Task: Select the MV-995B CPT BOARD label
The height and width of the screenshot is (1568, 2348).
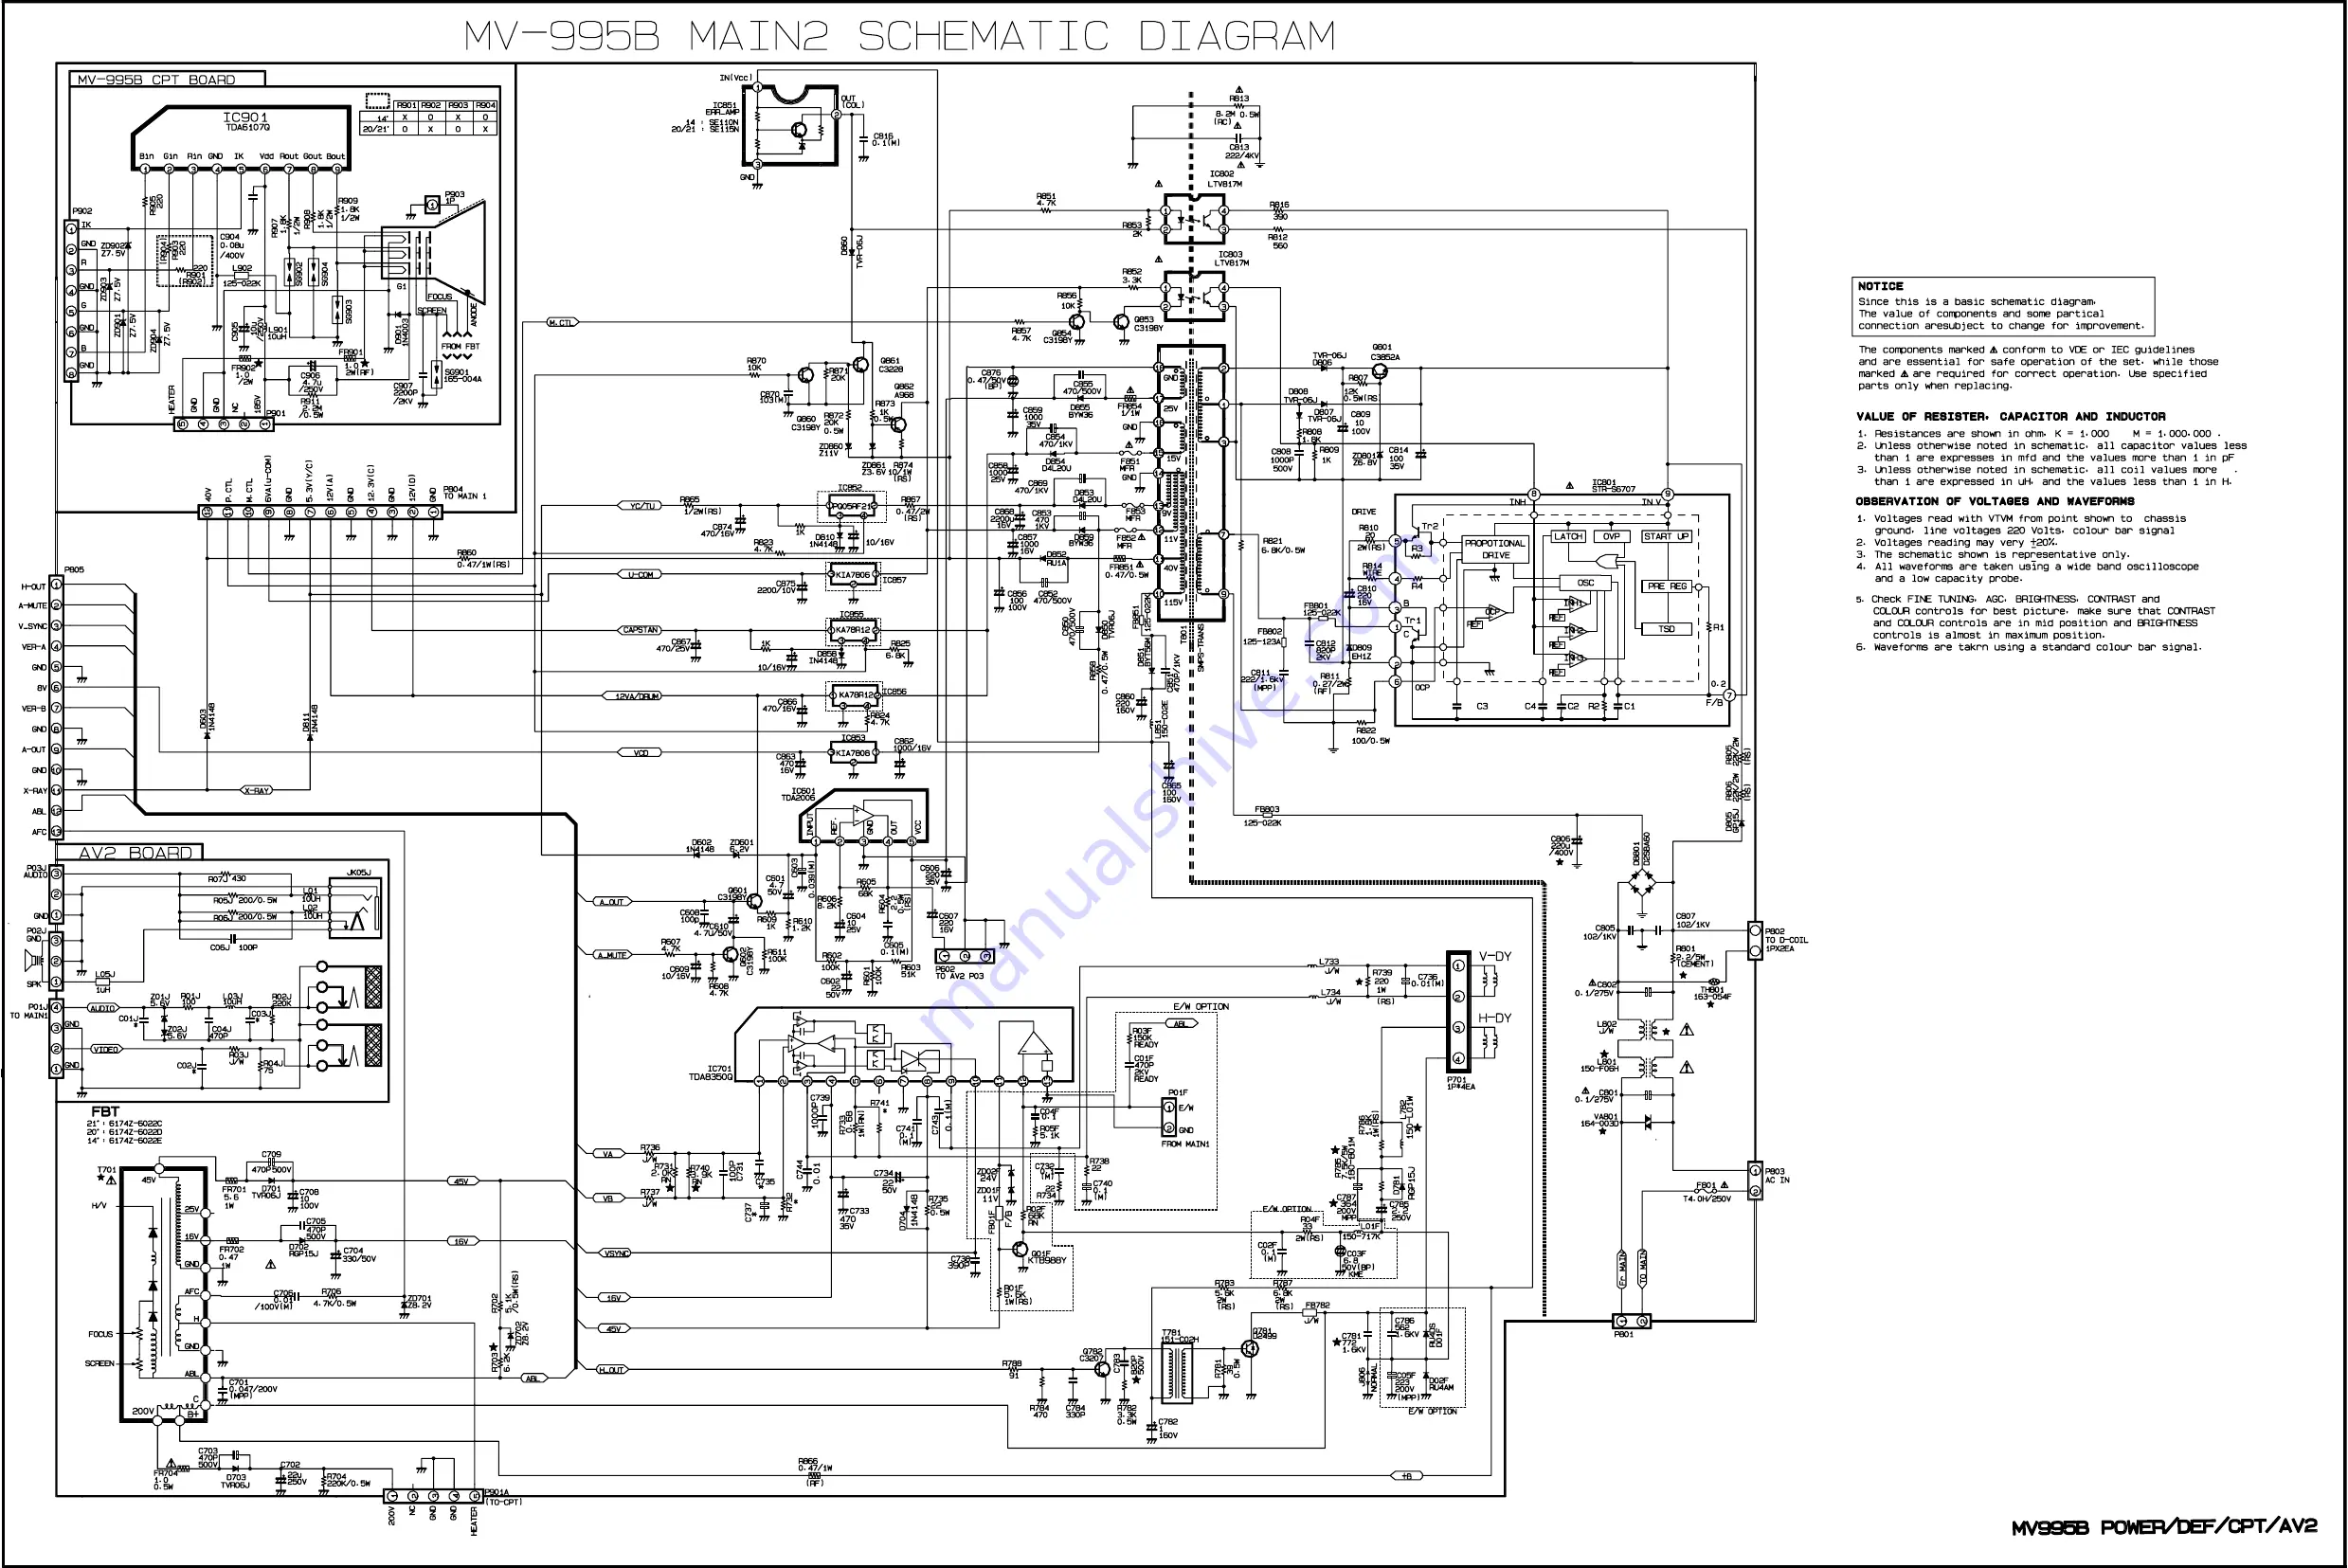Action: [157, 80]
